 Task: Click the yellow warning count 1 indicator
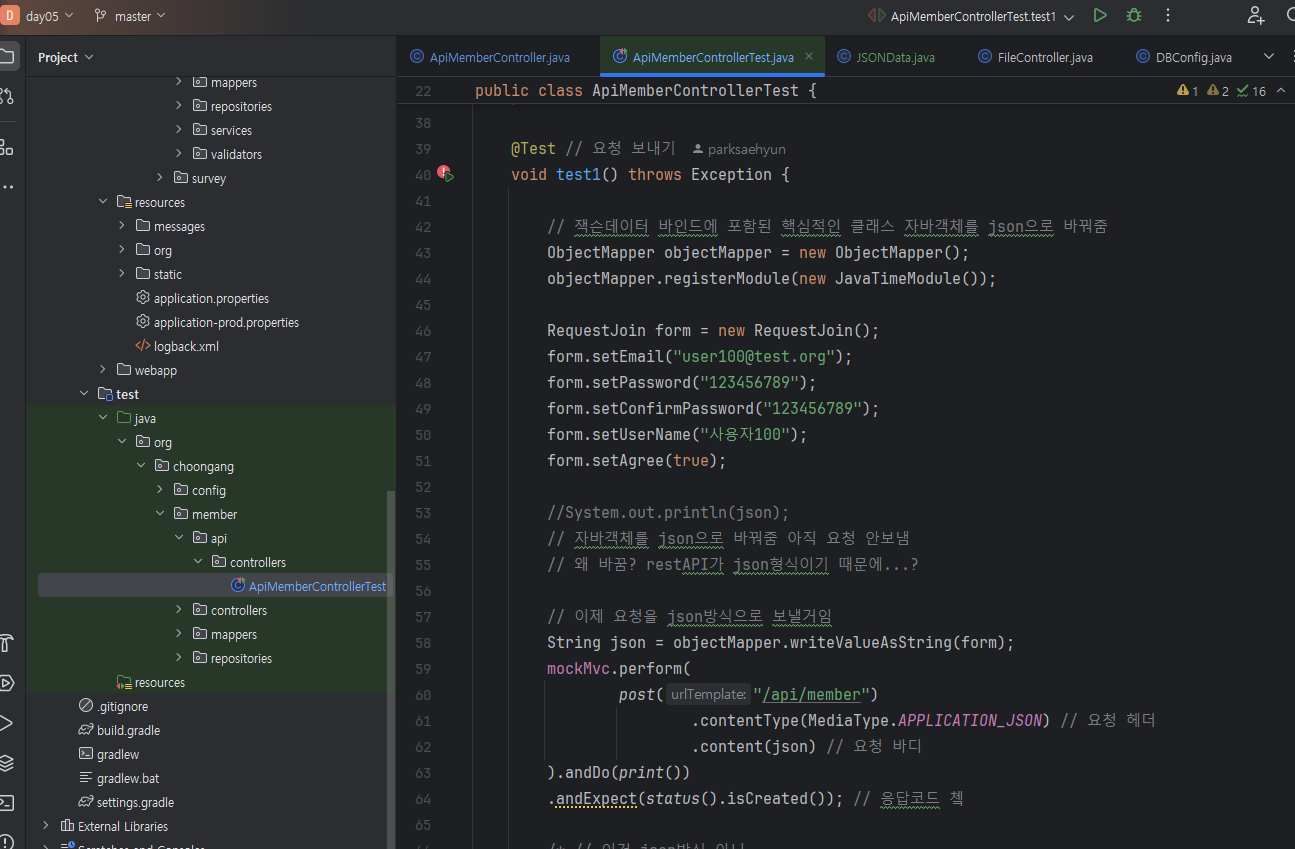1187,91
